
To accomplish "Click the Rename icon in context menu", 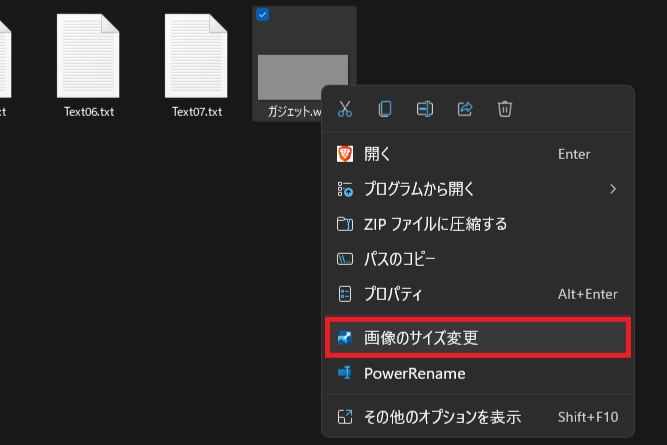I will 425,109.
